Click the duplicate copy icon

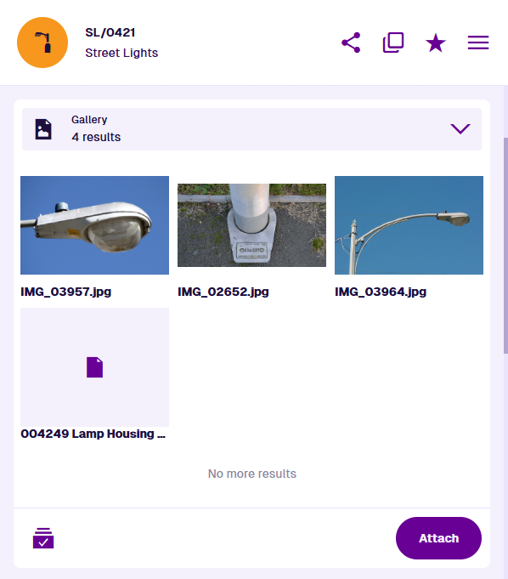coord(393,42)
